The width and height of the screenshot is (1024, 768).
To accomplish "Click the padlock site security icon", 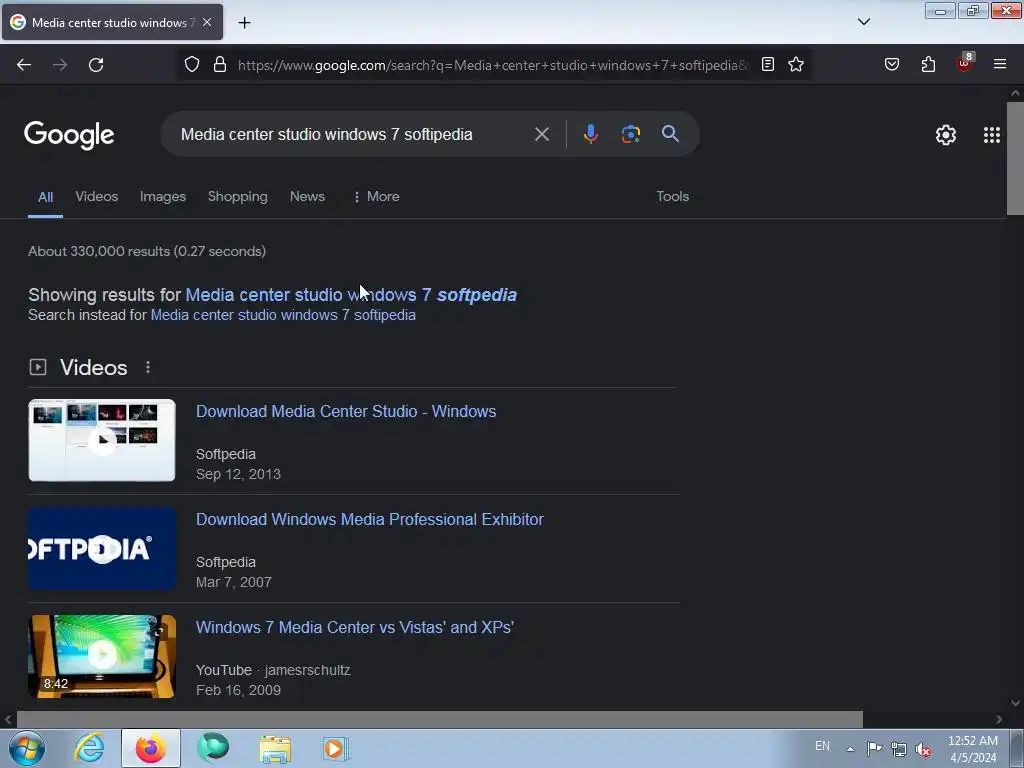I will (220, 64).
